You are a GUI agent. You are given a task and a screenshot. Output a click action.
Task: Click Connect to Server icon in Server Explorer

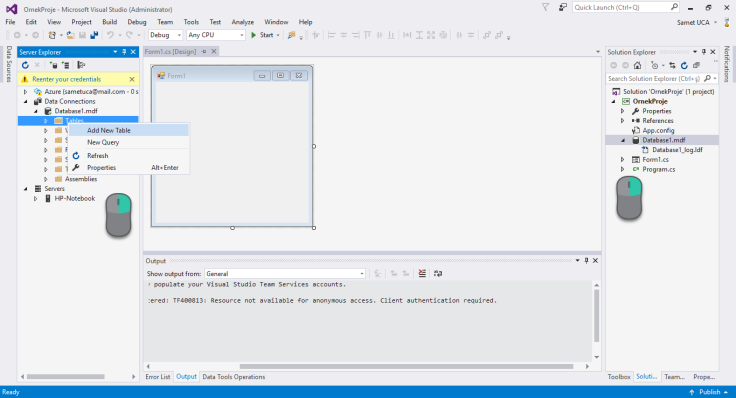[66, 65]
